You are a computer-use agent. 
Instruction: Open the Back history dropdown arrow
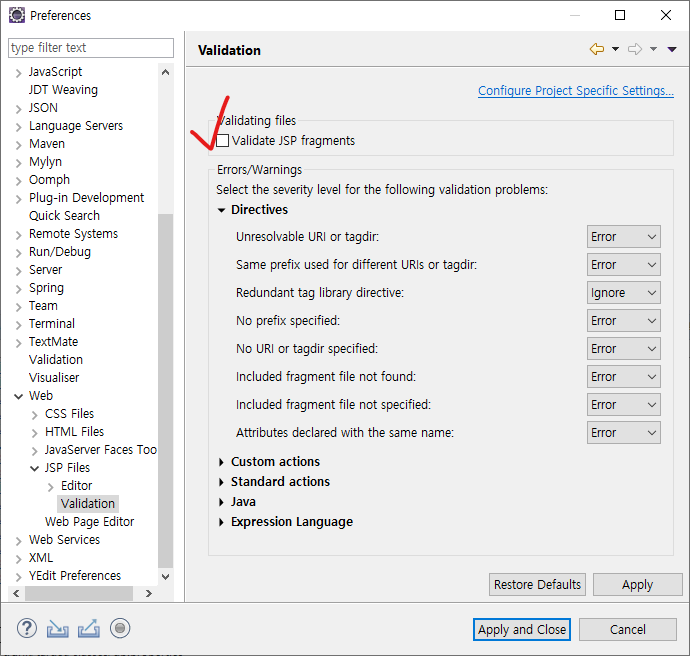pyautogui.click(x=615, y=49)
